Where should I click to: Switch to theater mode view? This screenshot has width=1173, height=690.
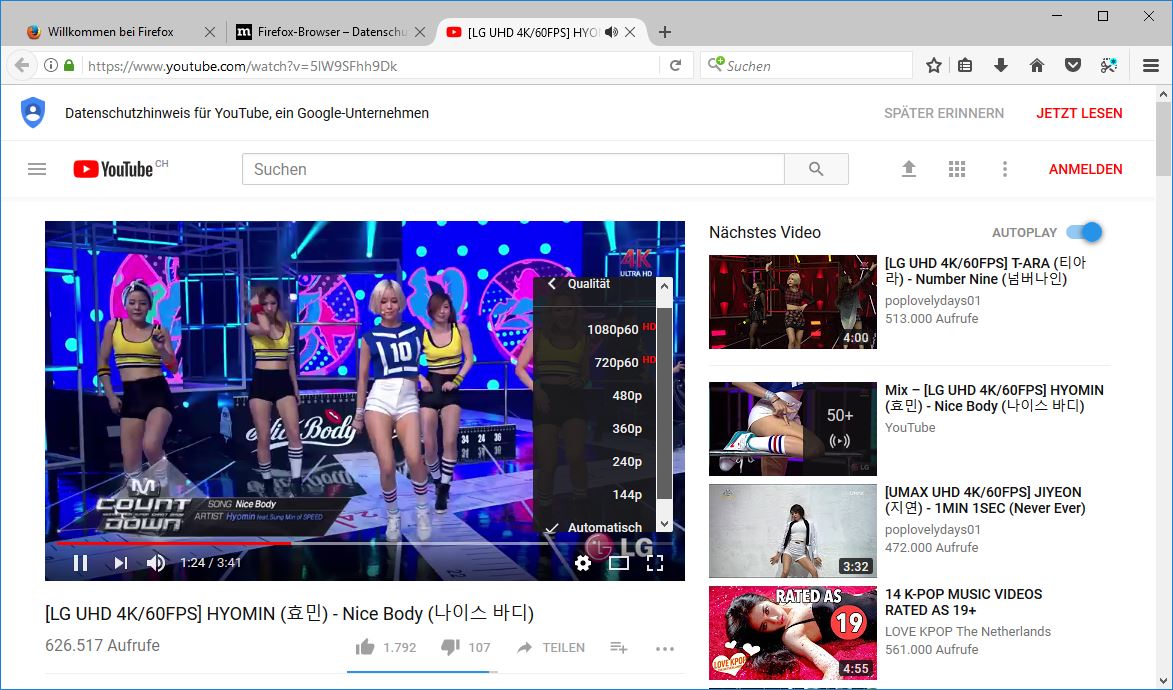click(x=619, y=563)
